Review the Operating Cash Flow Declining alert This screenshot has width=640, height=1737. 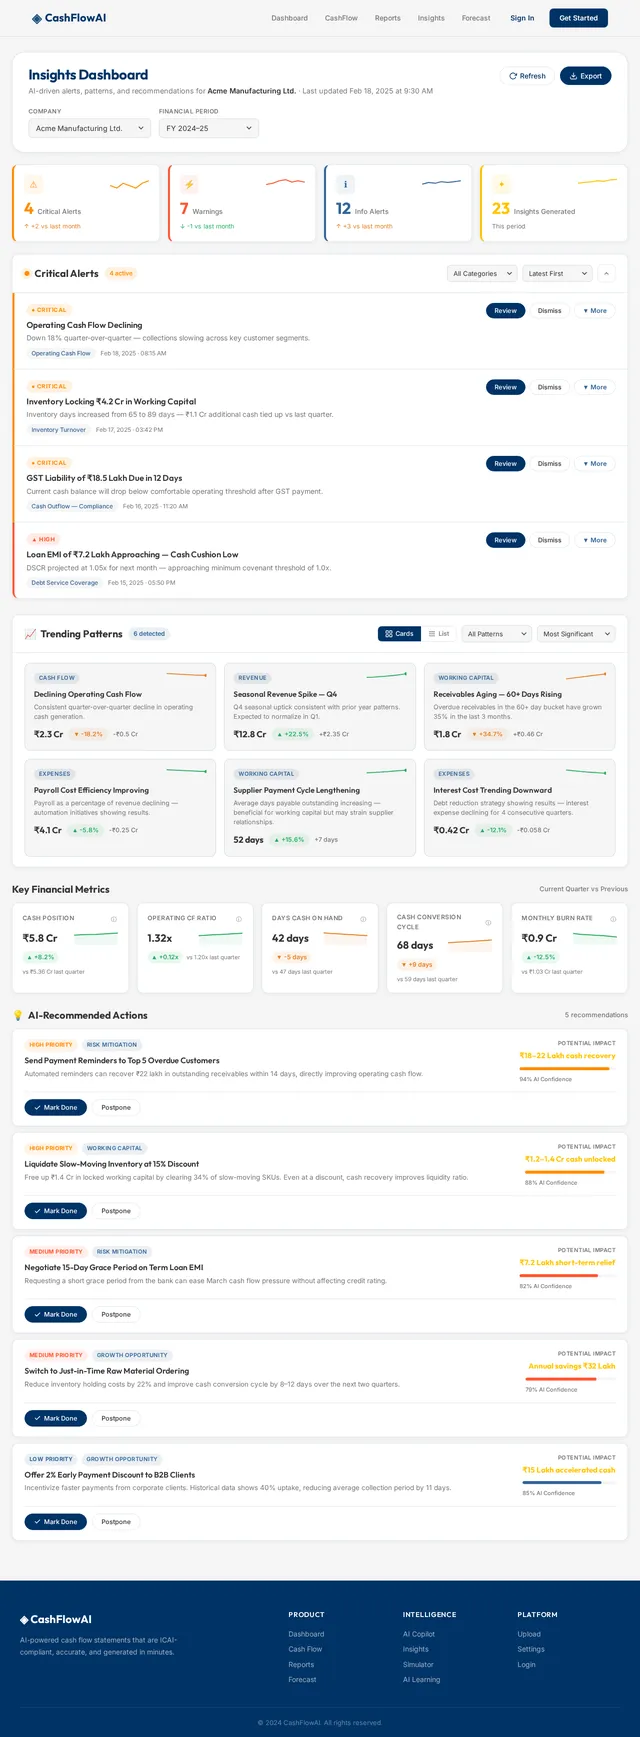pos(506,311)
